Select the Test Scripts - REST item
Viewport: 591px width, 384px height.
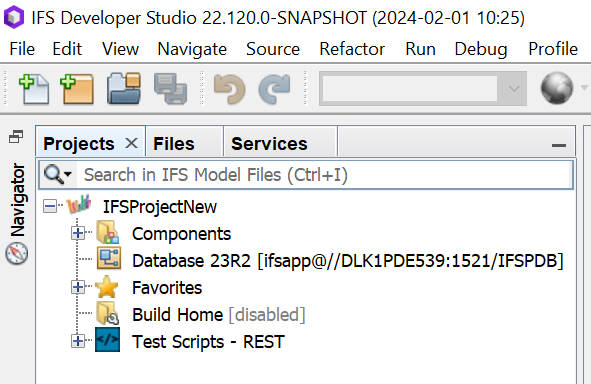208,342
